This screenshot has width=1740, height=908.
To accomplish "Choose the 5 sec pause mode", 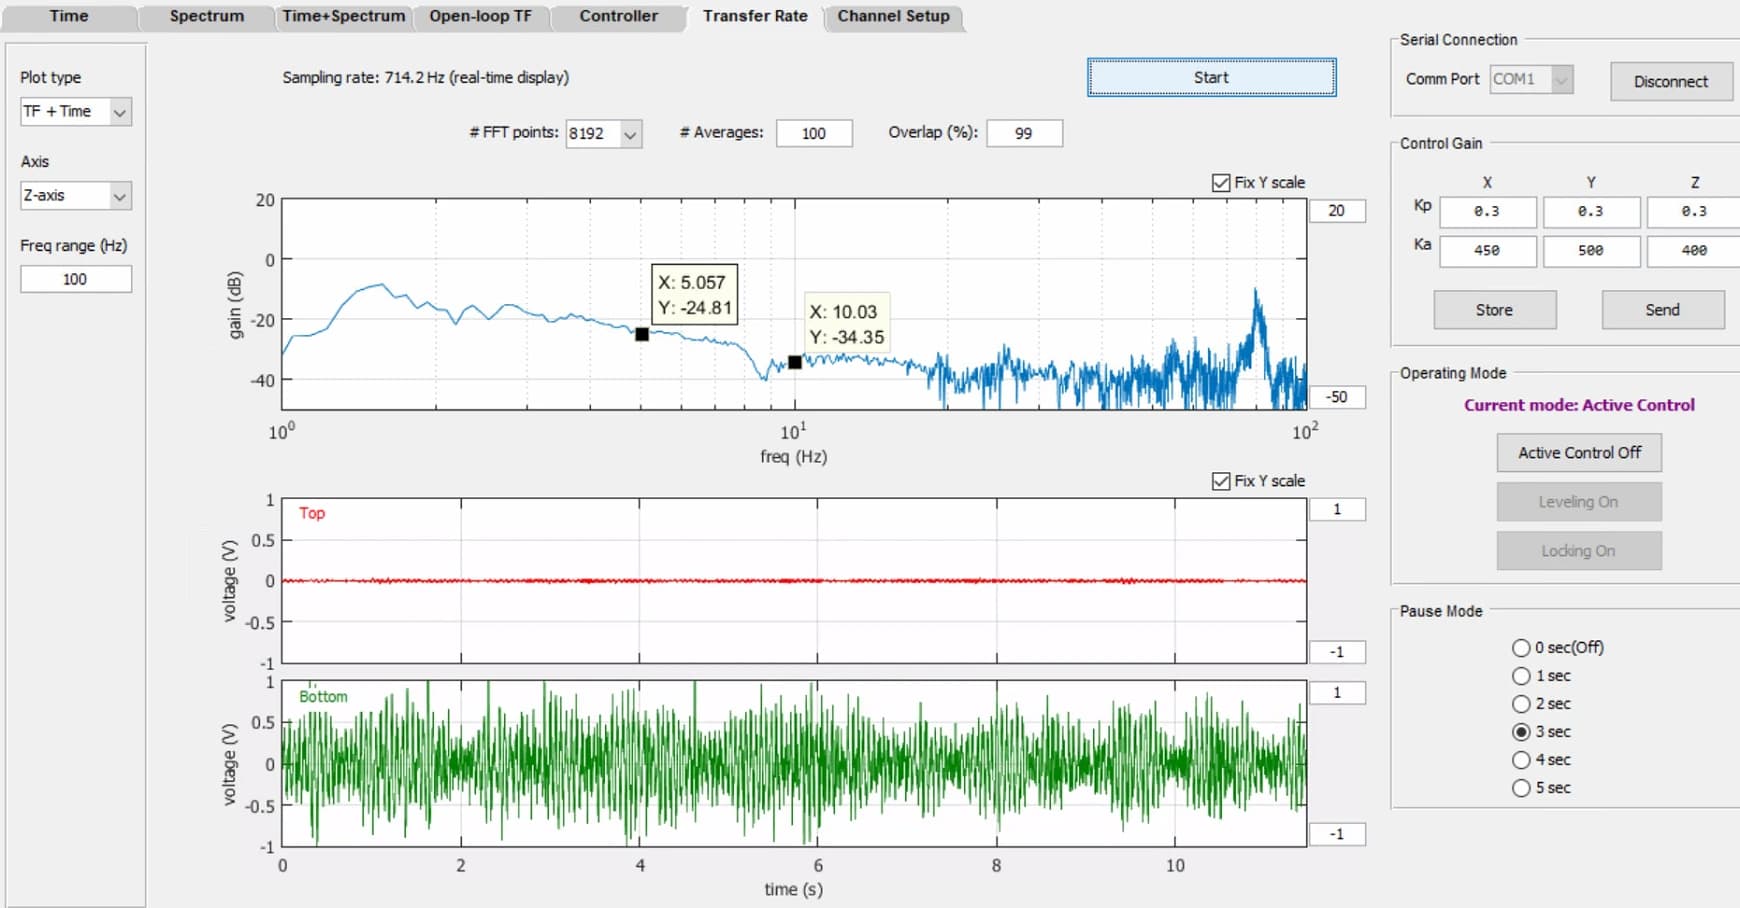I will tap(1521, 788).
